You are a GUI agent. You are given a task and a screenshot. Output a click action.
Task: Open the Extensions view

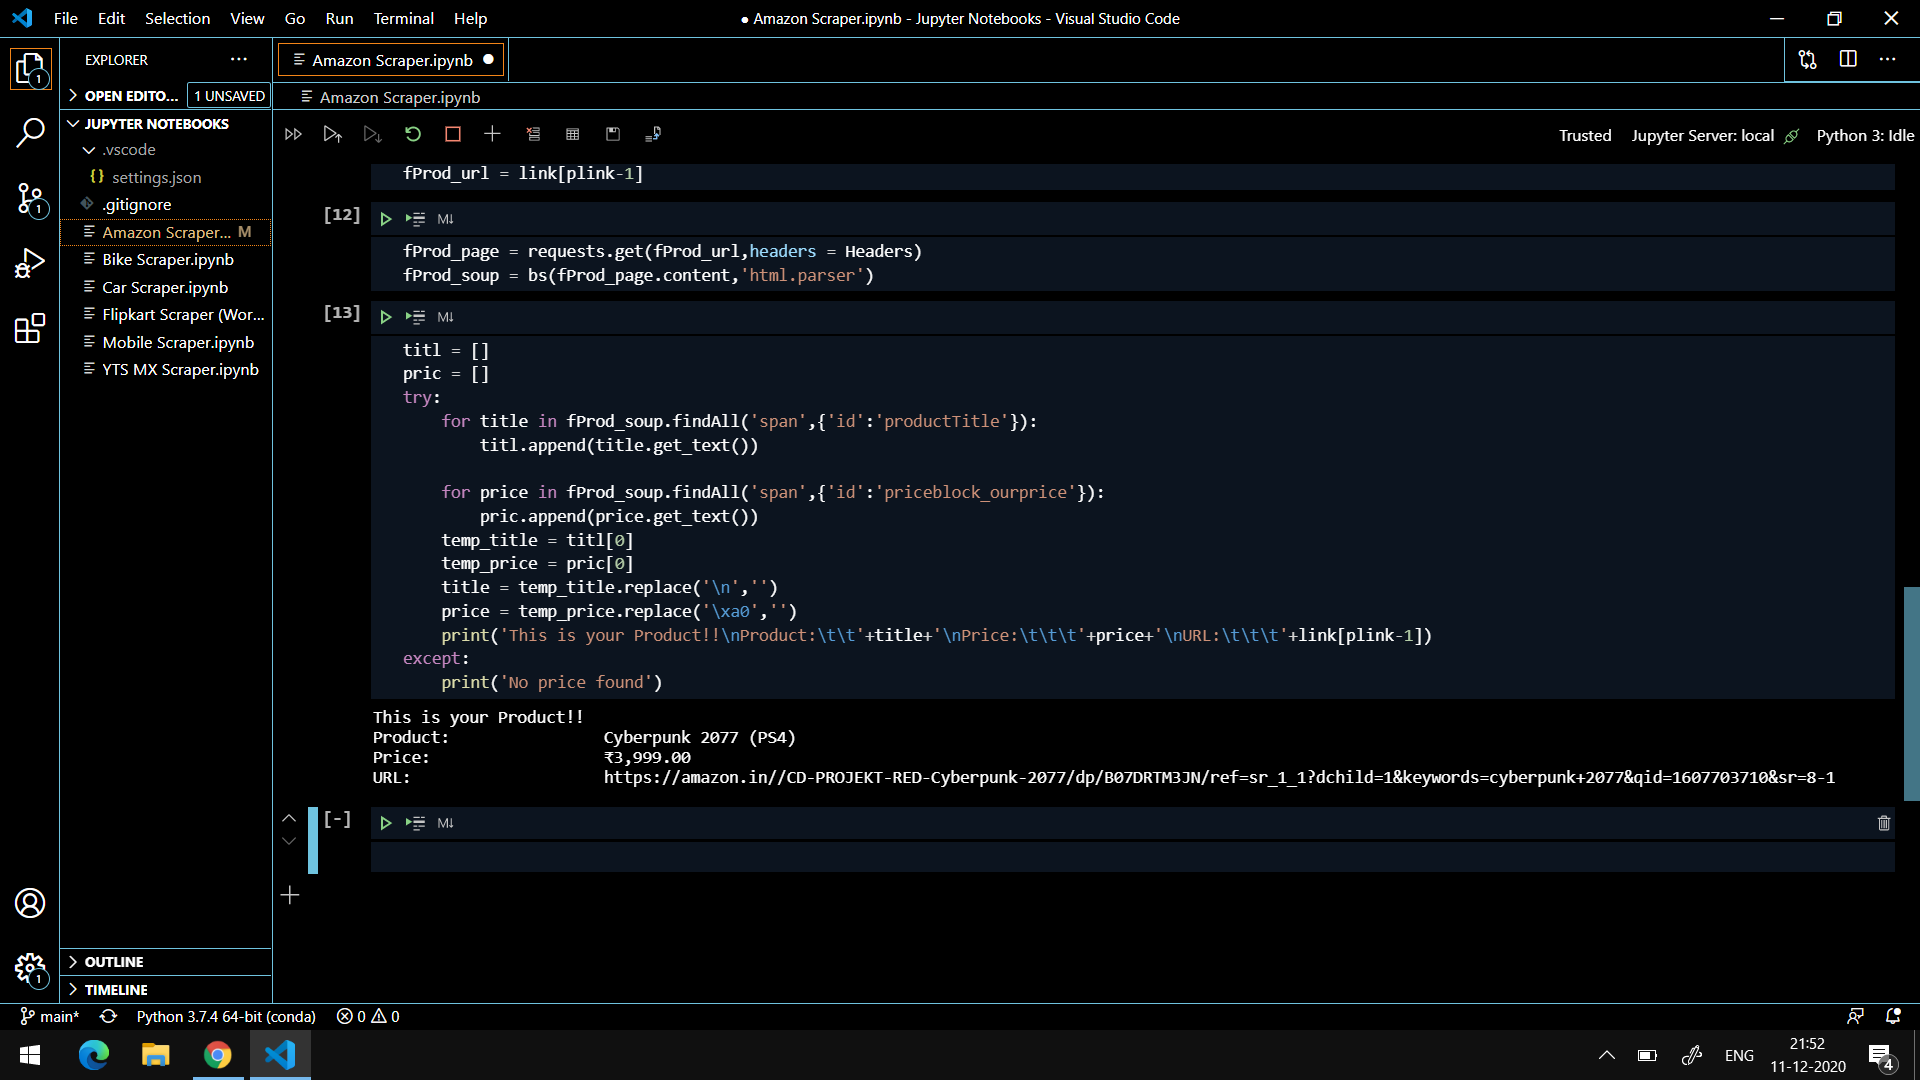(x=30, y=328)
